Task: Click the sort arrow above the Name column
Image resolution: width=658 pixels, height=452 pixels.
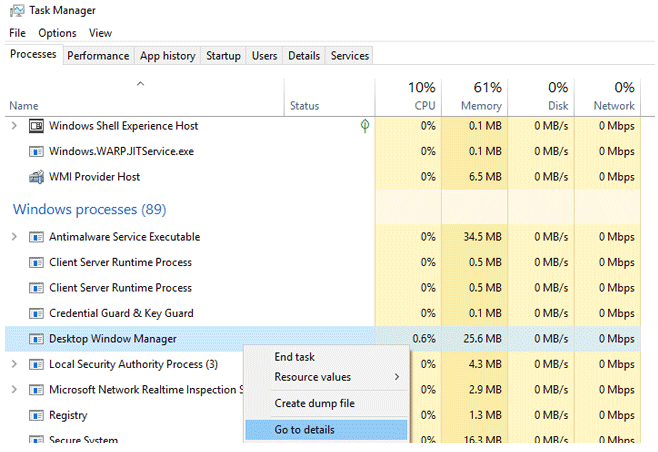Action: [141, 84]
